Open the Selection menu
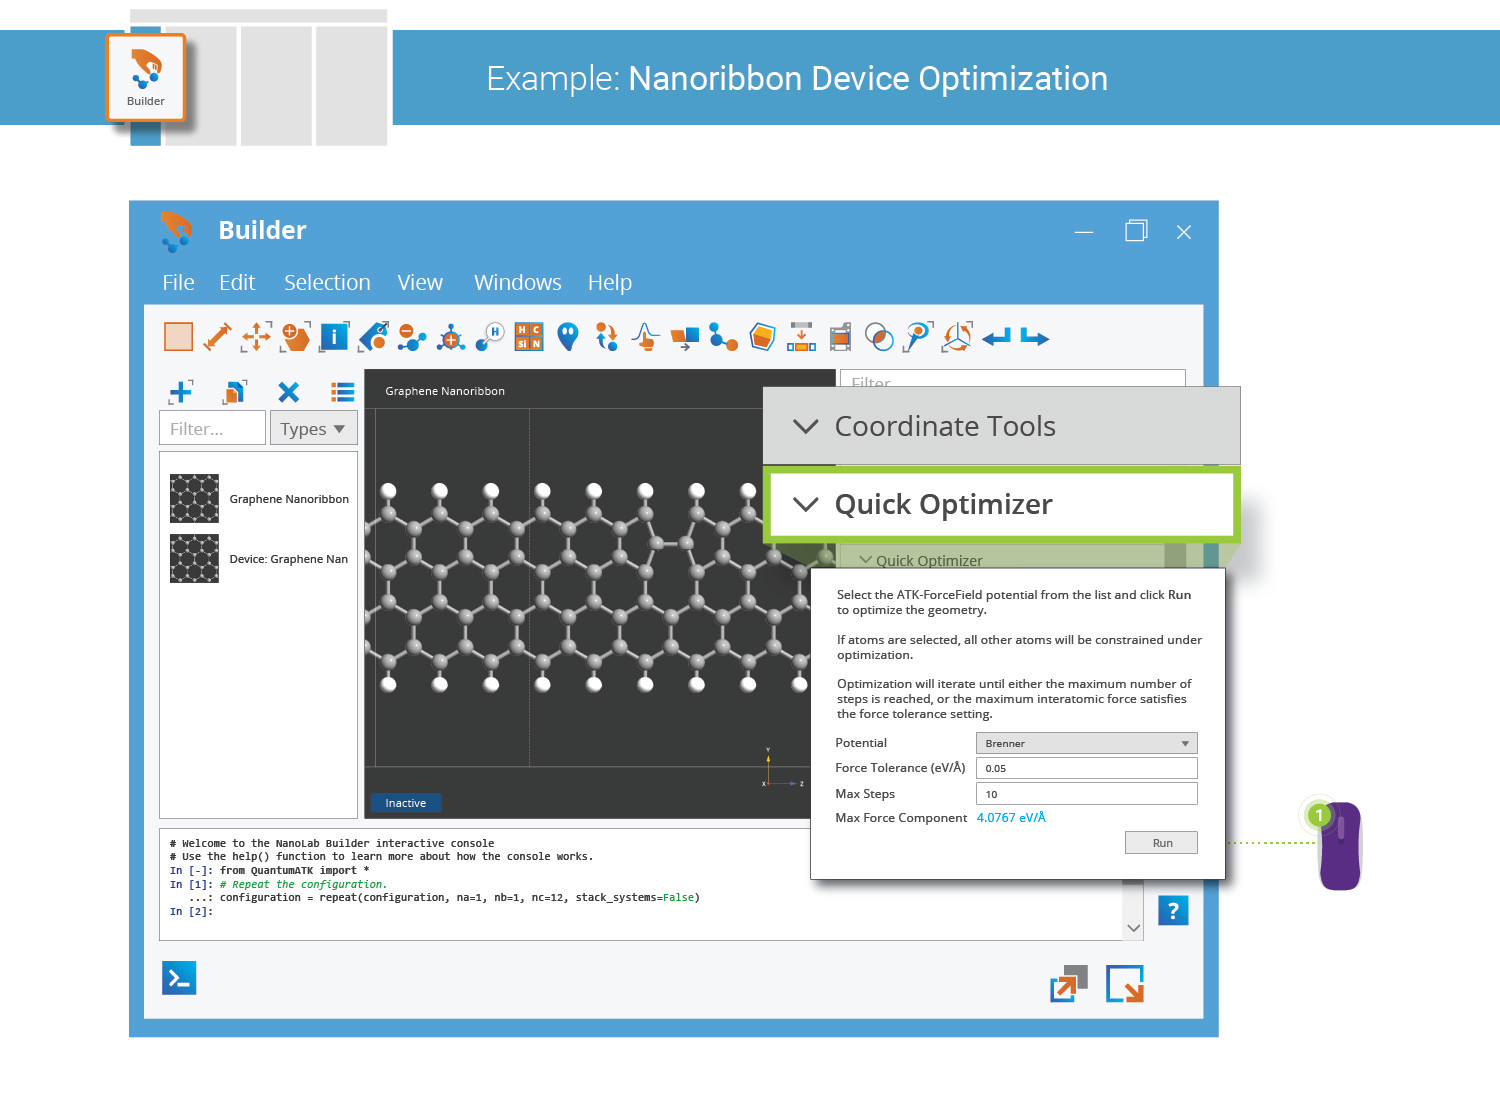Screen dimensions: 1500x1100 (327, 283)
